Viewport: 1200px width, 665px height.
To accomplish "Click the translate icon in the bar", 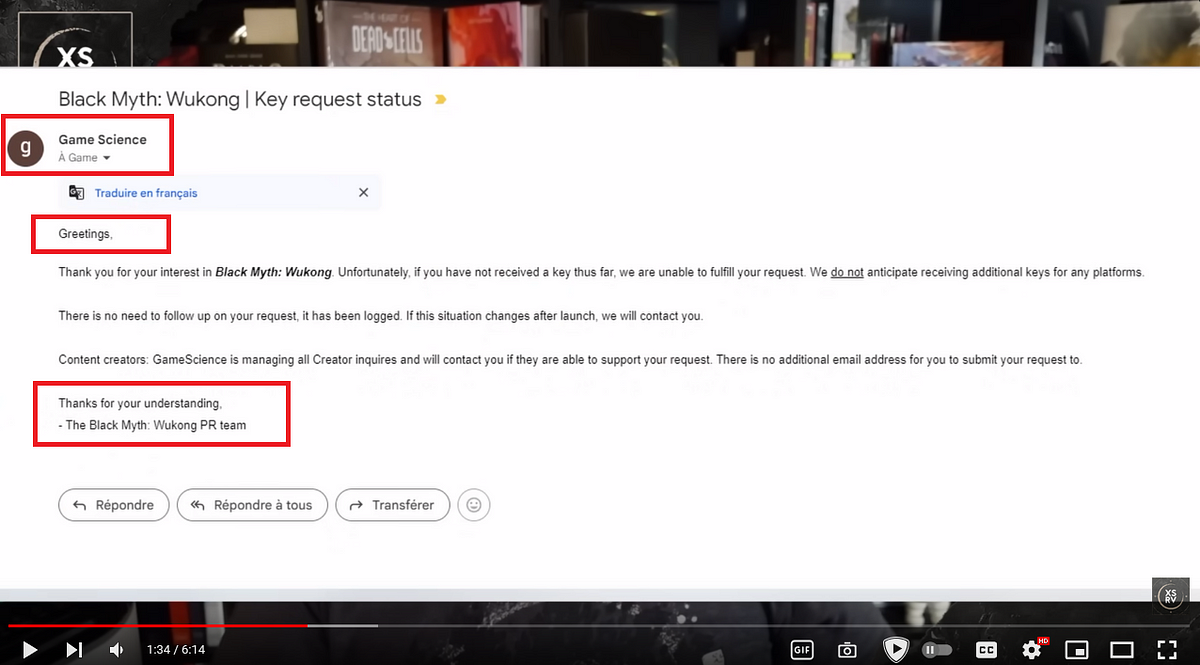I will point(77,193).
